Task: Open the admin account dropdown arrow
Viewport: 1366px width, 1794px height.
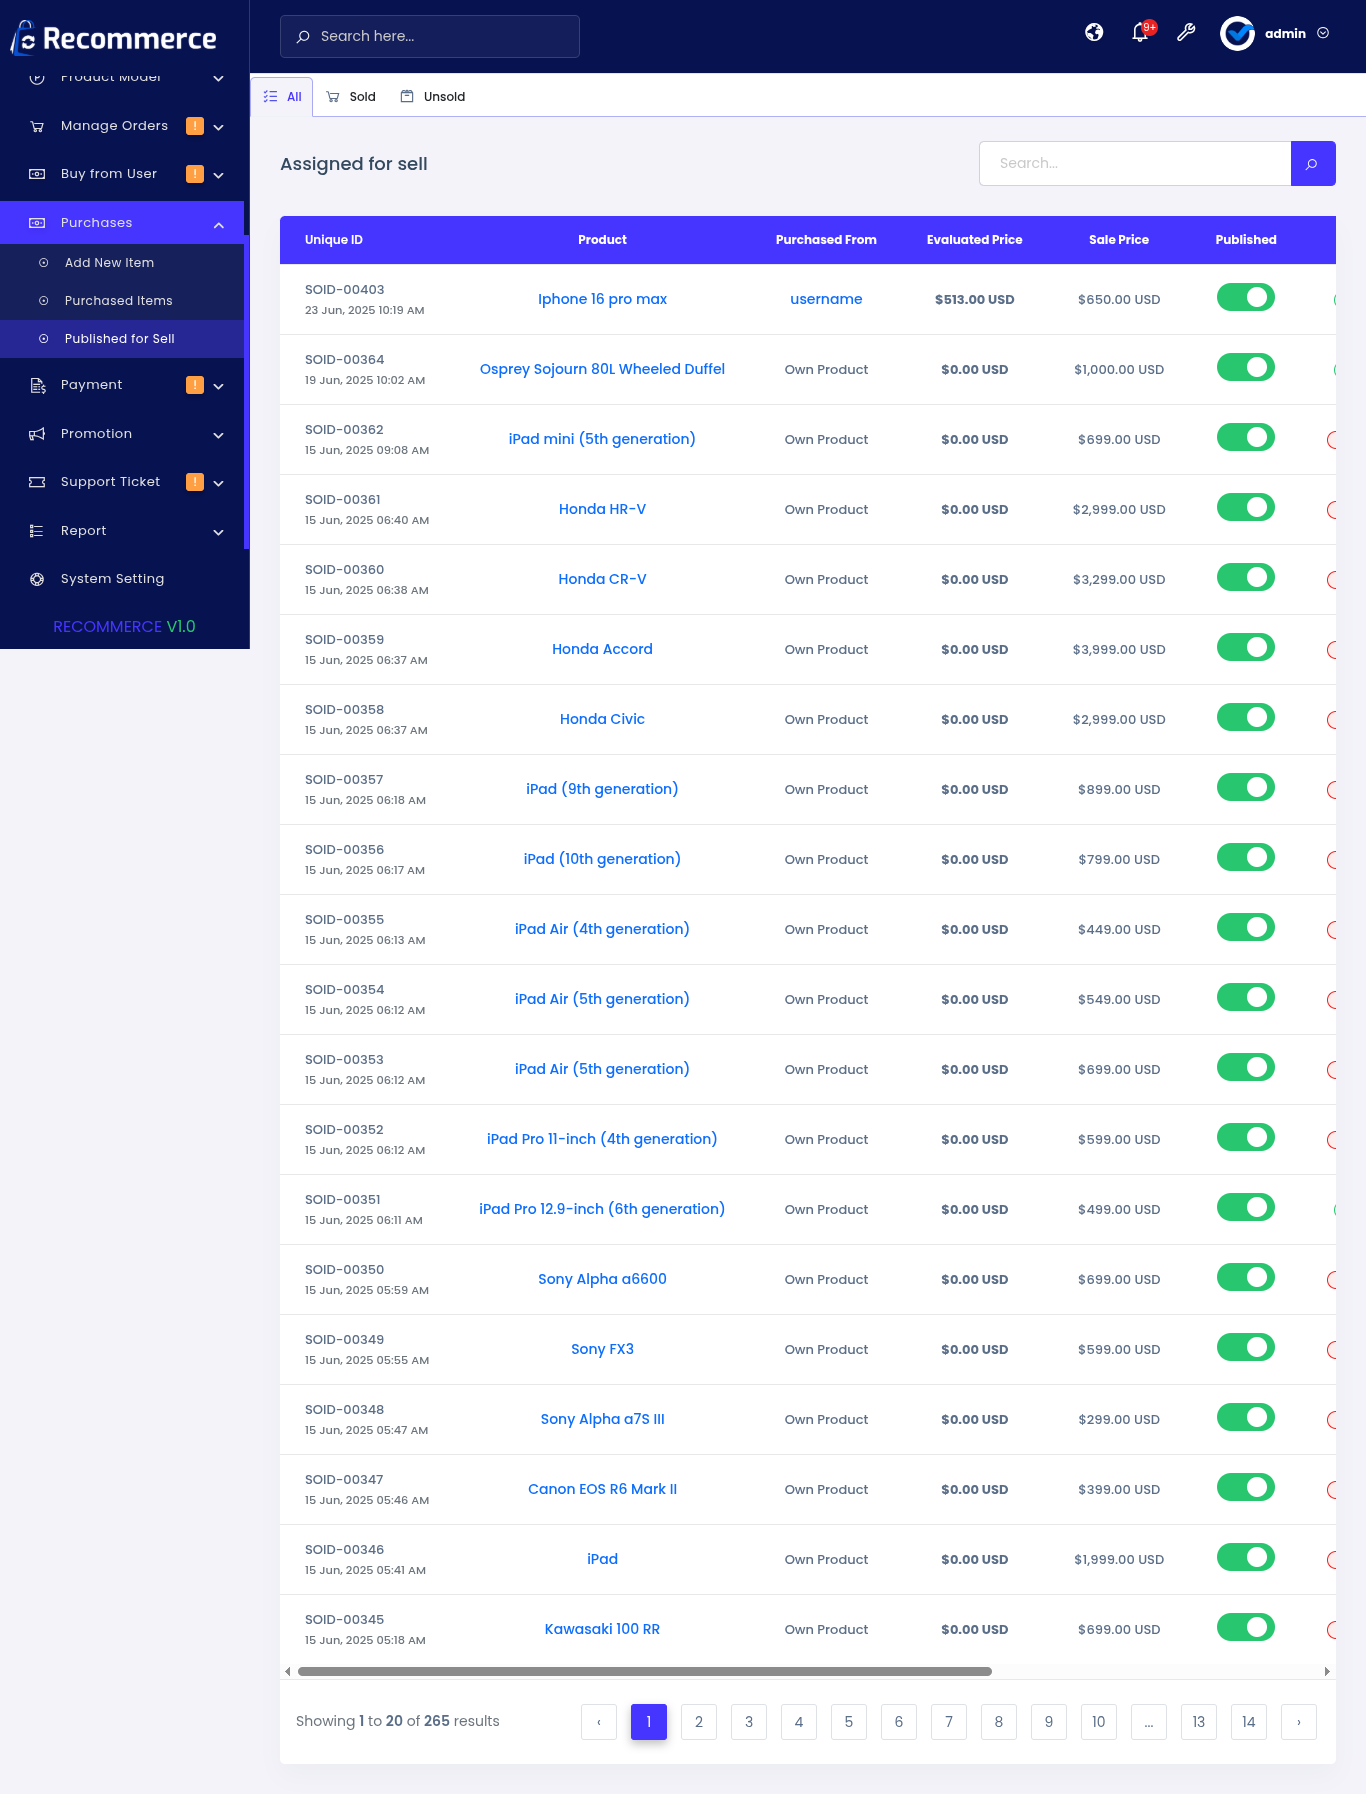Action: (1323, 33)
